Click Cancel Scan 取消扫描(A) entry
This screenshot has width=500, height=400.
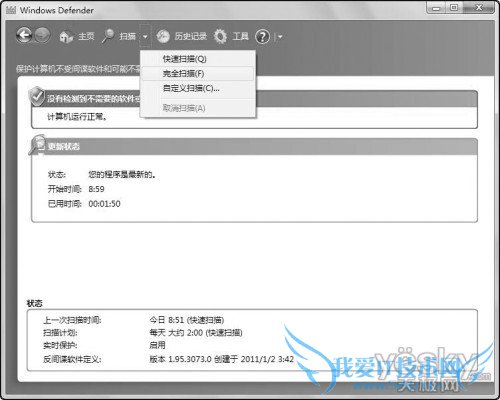198,108
